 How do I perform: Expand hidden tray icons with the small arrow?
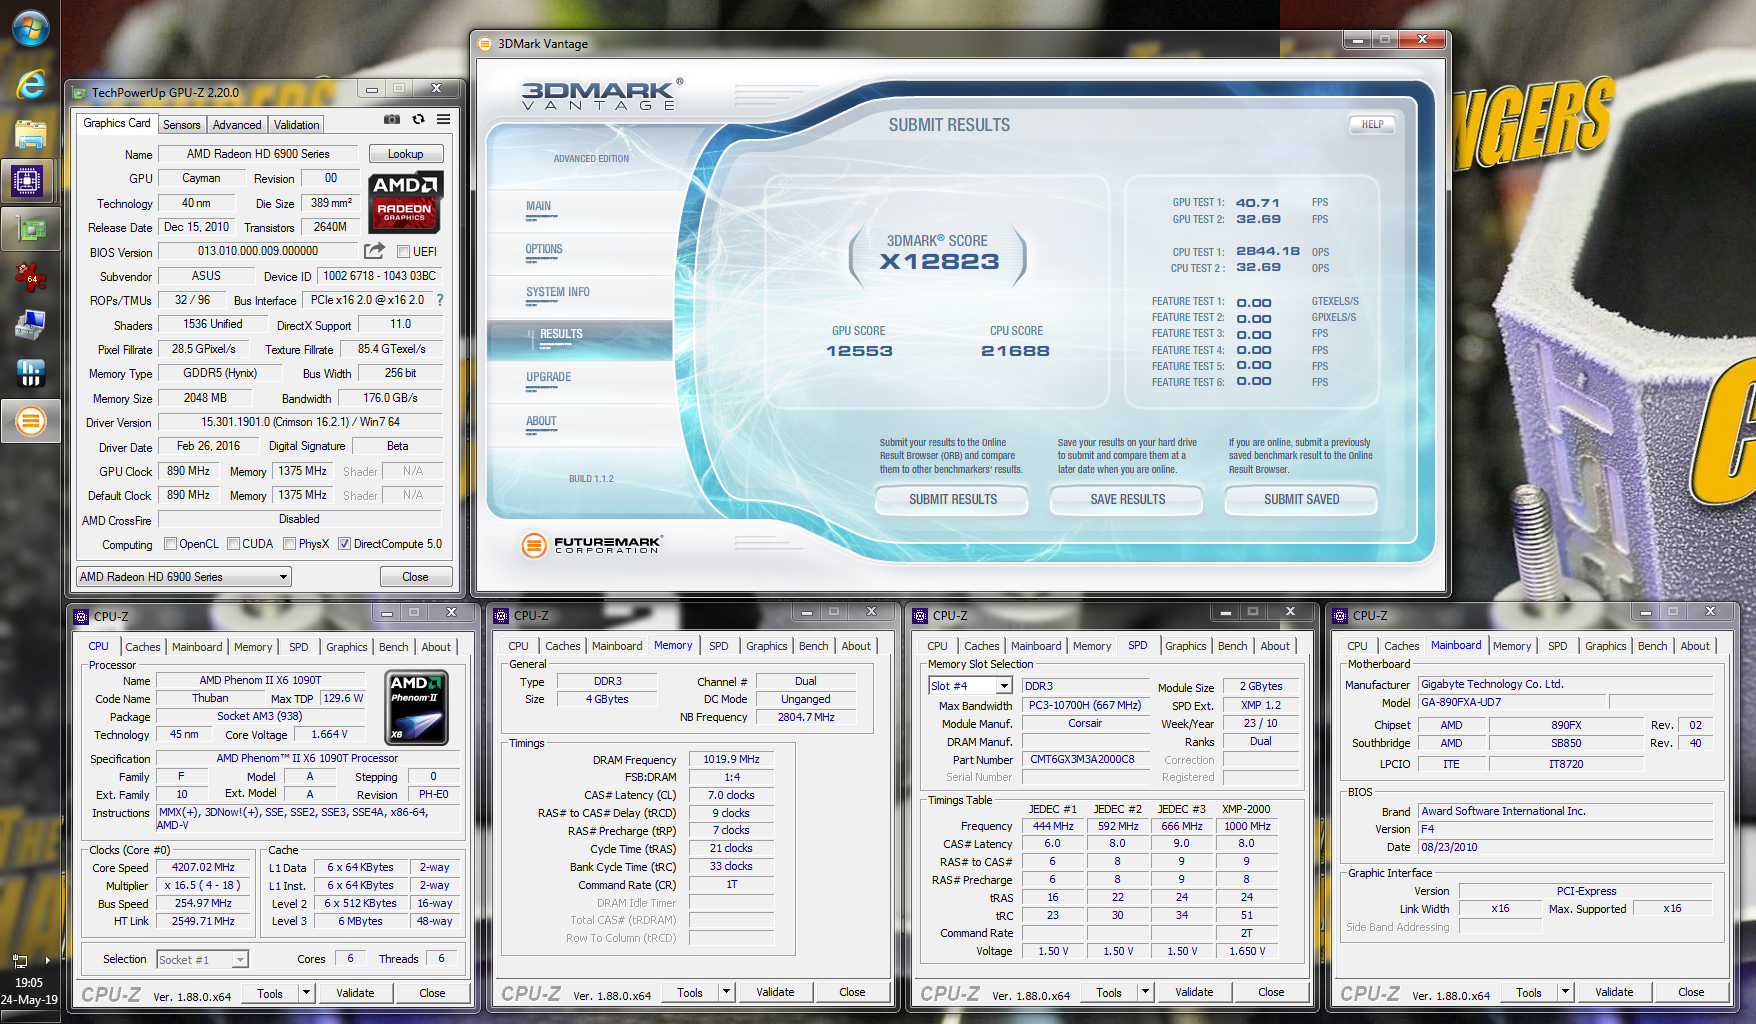point(47,960)
